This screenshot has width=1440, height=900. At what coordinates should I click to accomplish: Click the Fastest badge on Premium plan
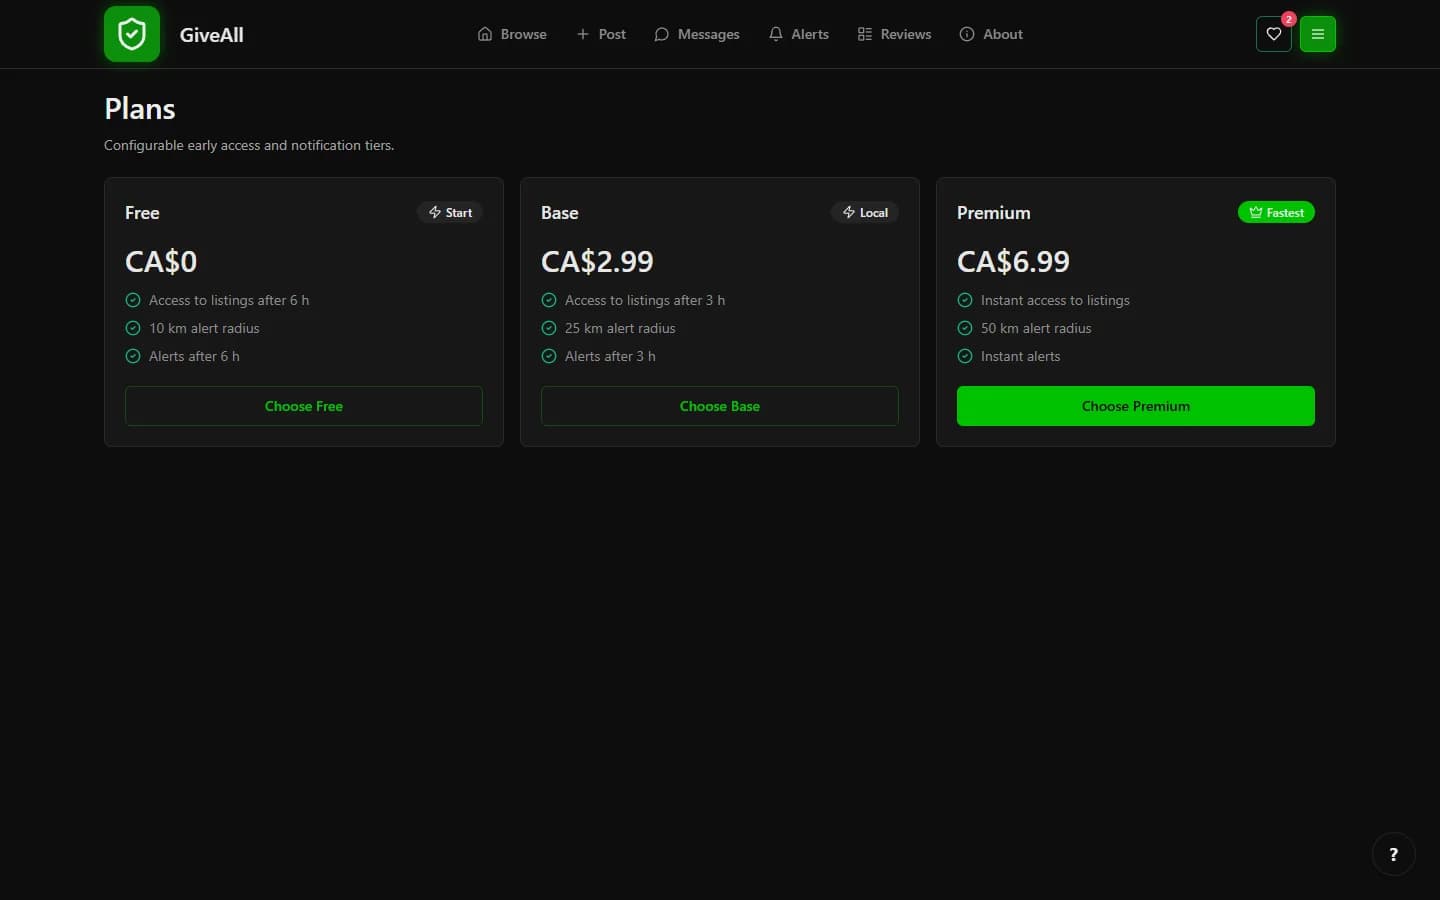[1276, 212]
